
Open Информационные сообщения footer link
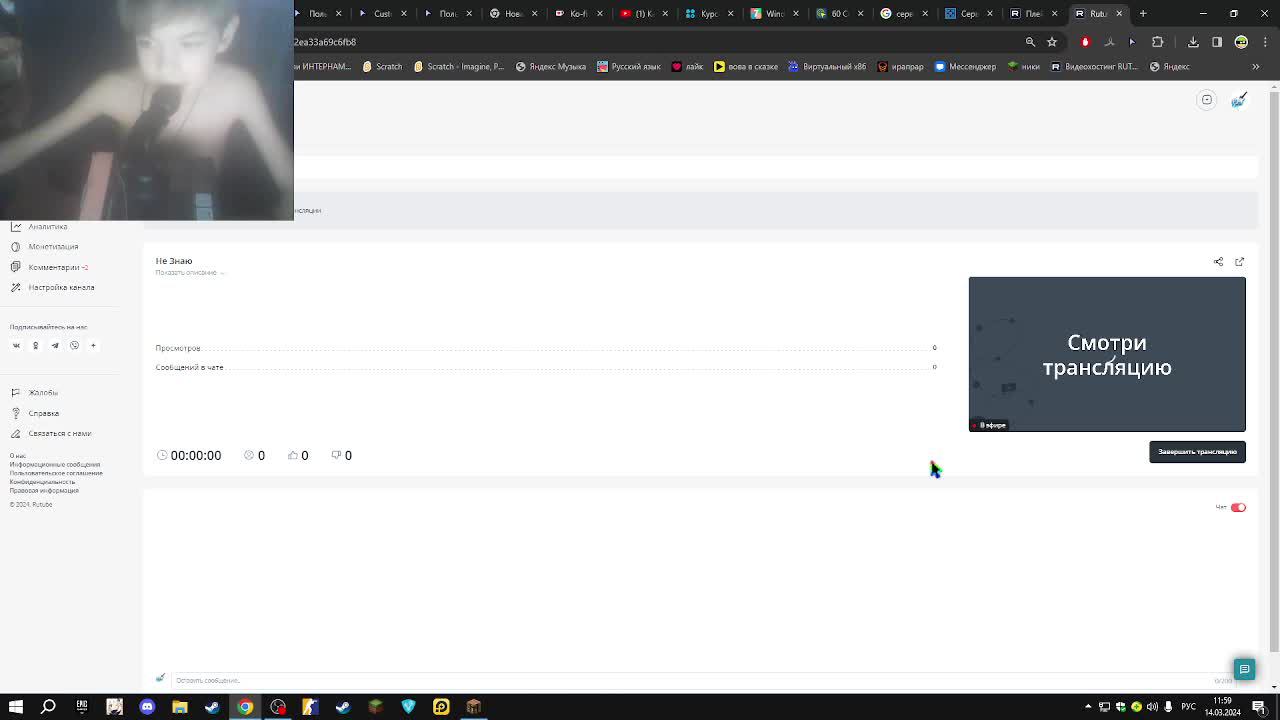point(55,464)
